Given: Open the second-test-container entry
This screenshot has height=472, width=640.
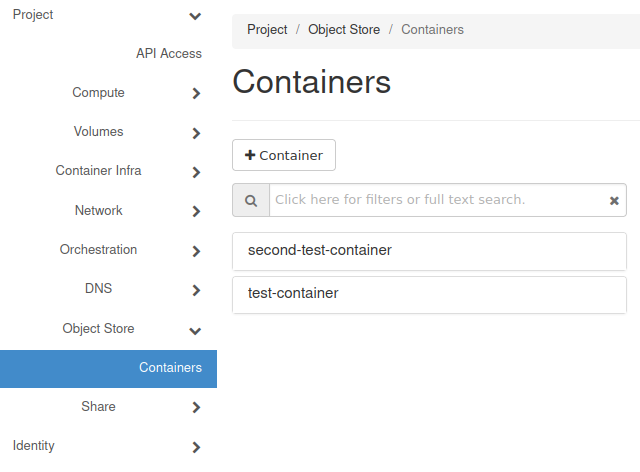Looking at the screenshot, I should [320, 250].
